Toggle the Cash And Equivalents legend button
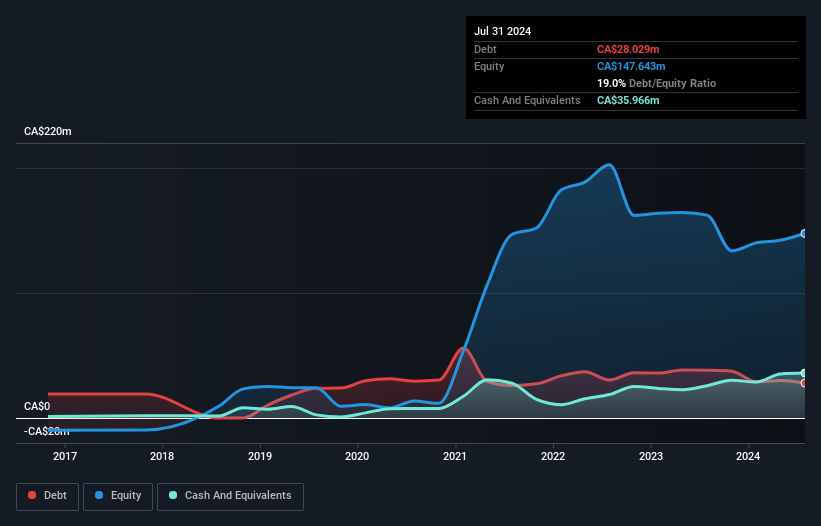 230,496
